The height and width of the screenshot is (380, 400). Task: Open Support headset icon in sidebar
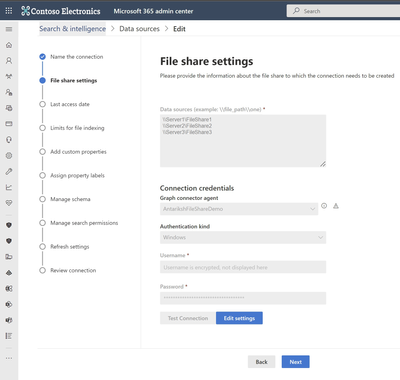pyautogui.click(x=9, y=140)
